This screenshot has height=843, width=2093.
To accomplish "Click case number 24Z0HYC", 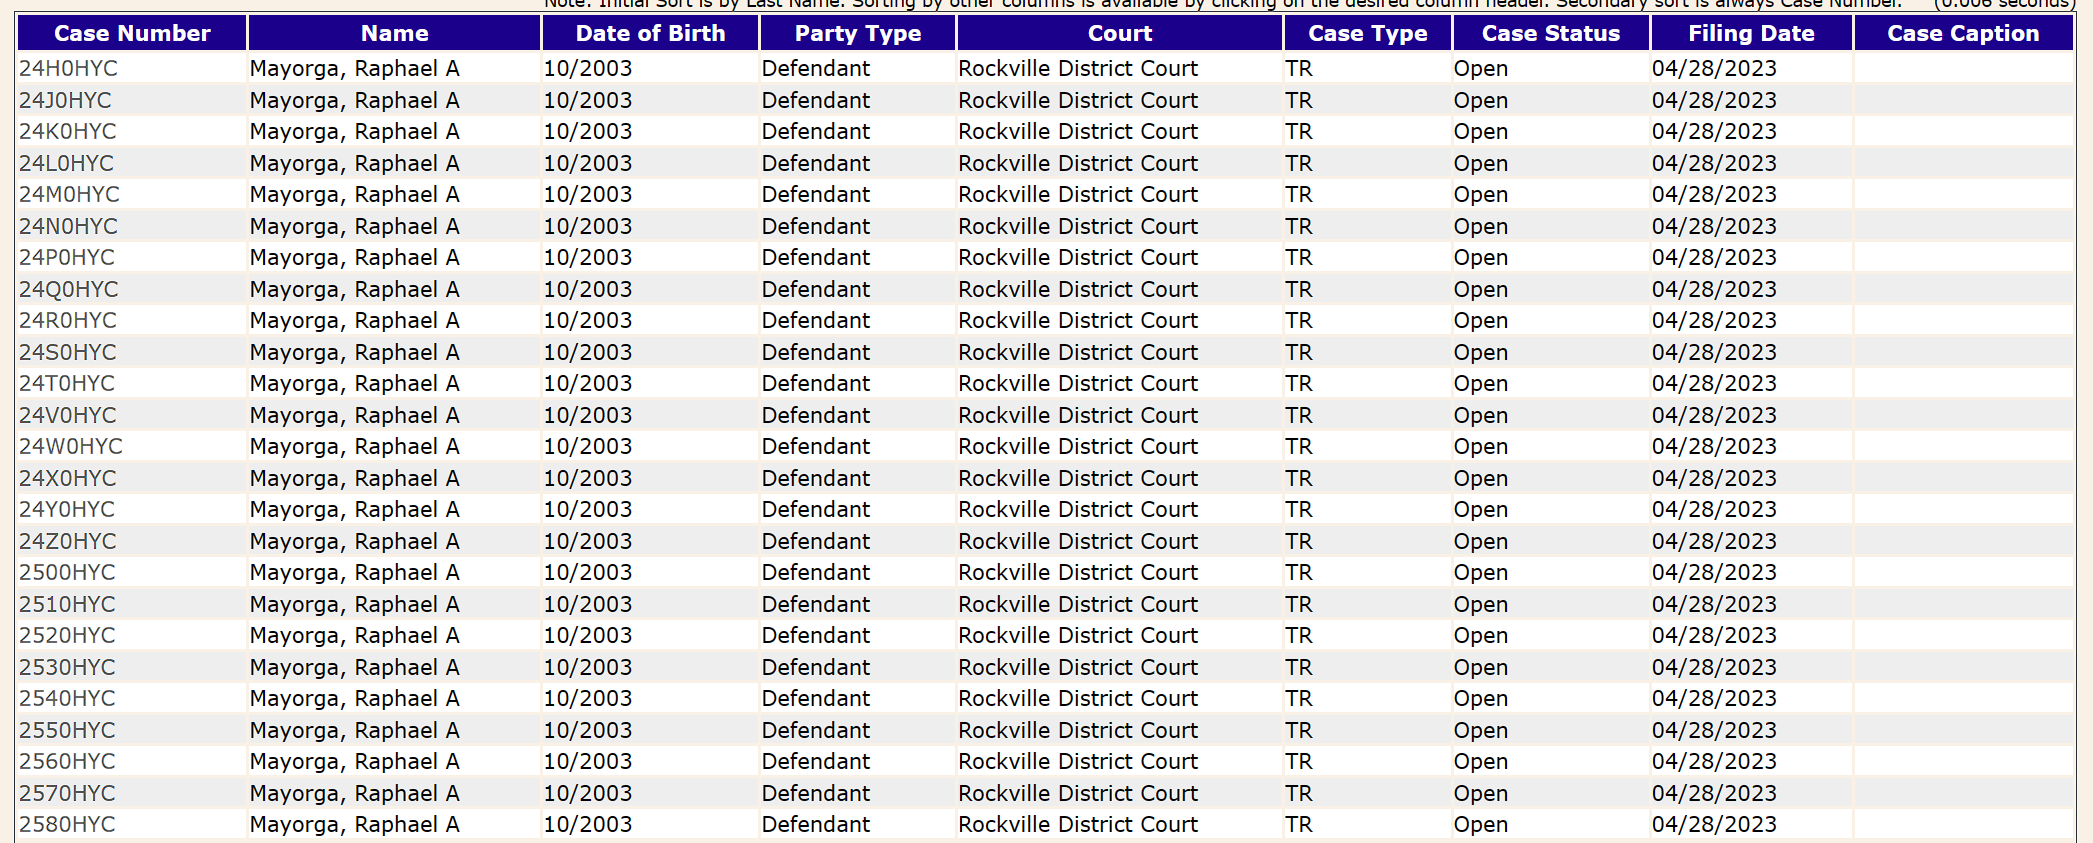I will pyautogui.click(x=67, y=542).
